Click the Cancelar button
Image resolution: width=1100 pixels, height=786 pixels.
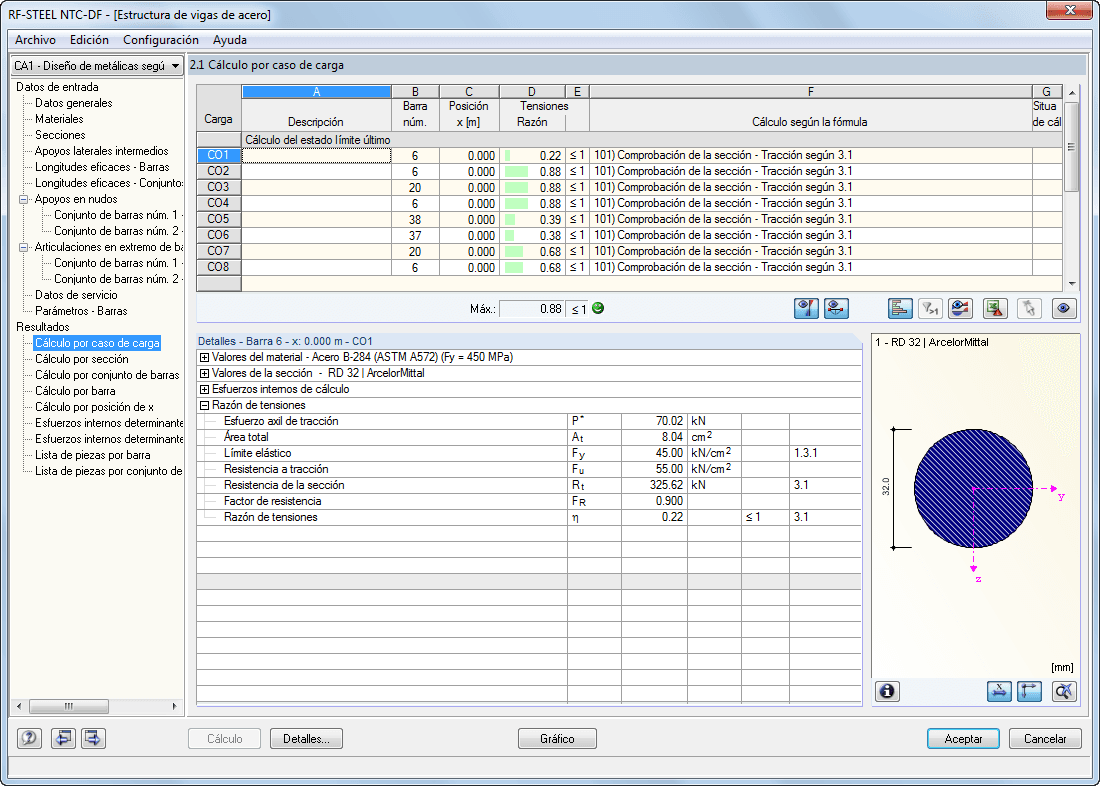[1045, 739]
